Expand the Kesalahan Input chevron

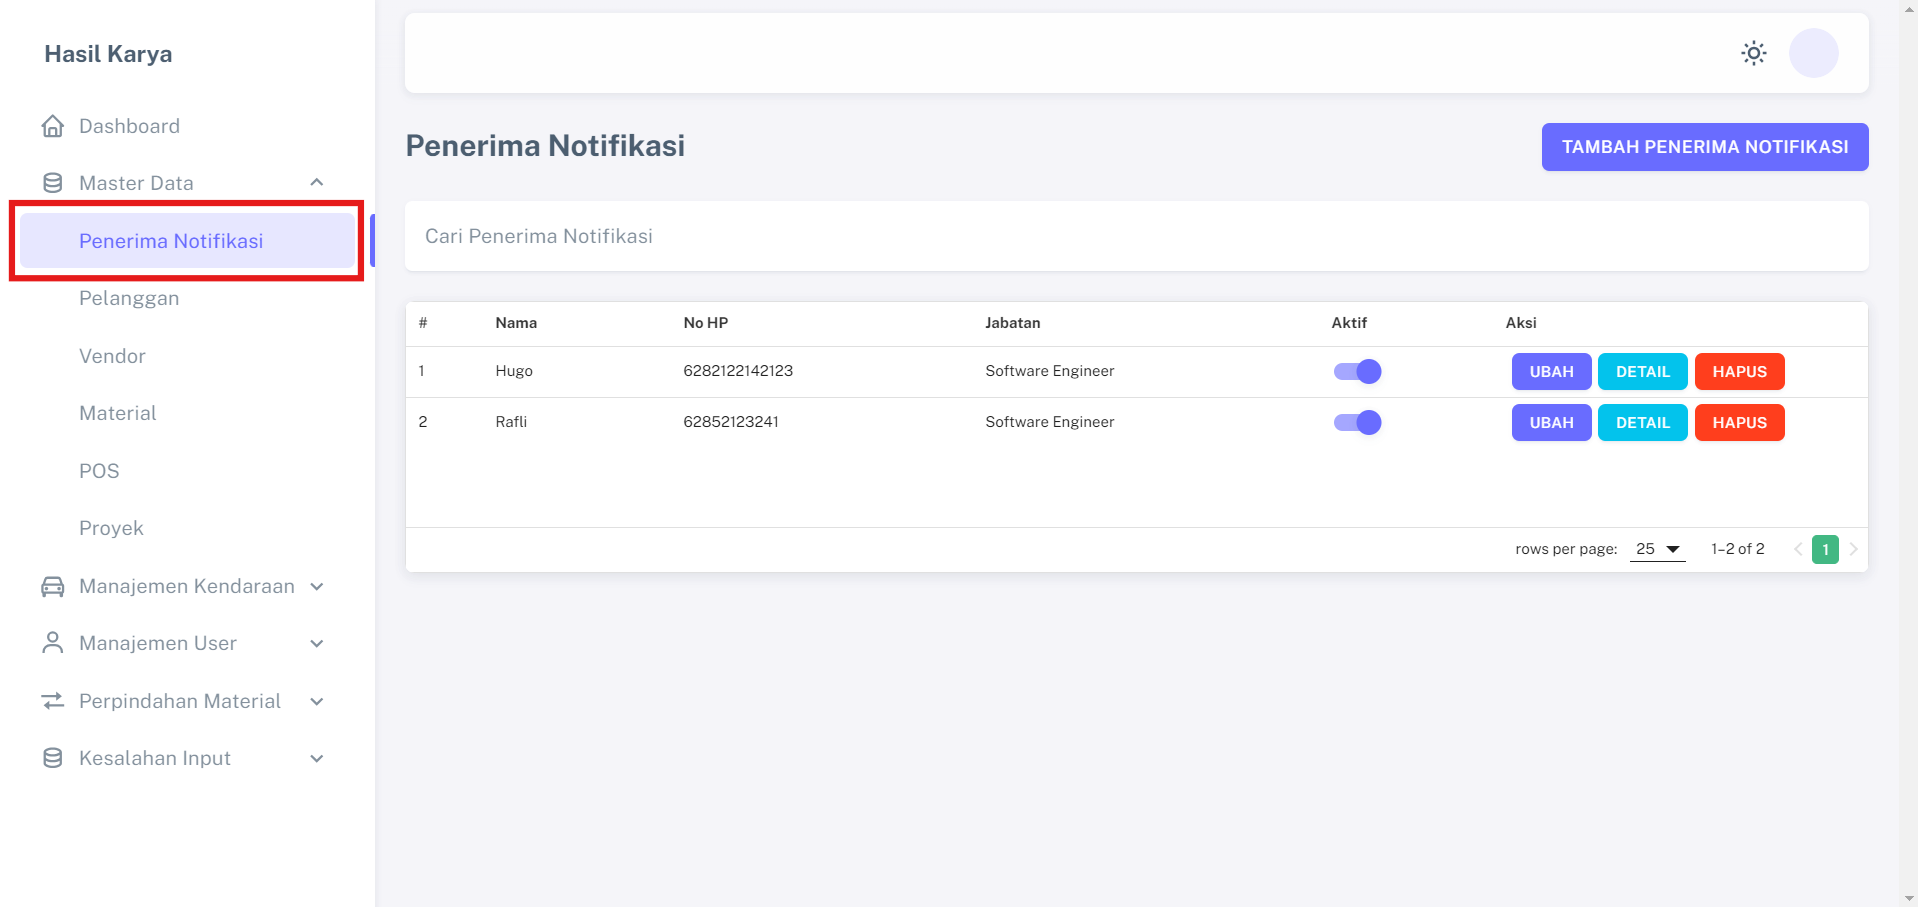(317, 758)
